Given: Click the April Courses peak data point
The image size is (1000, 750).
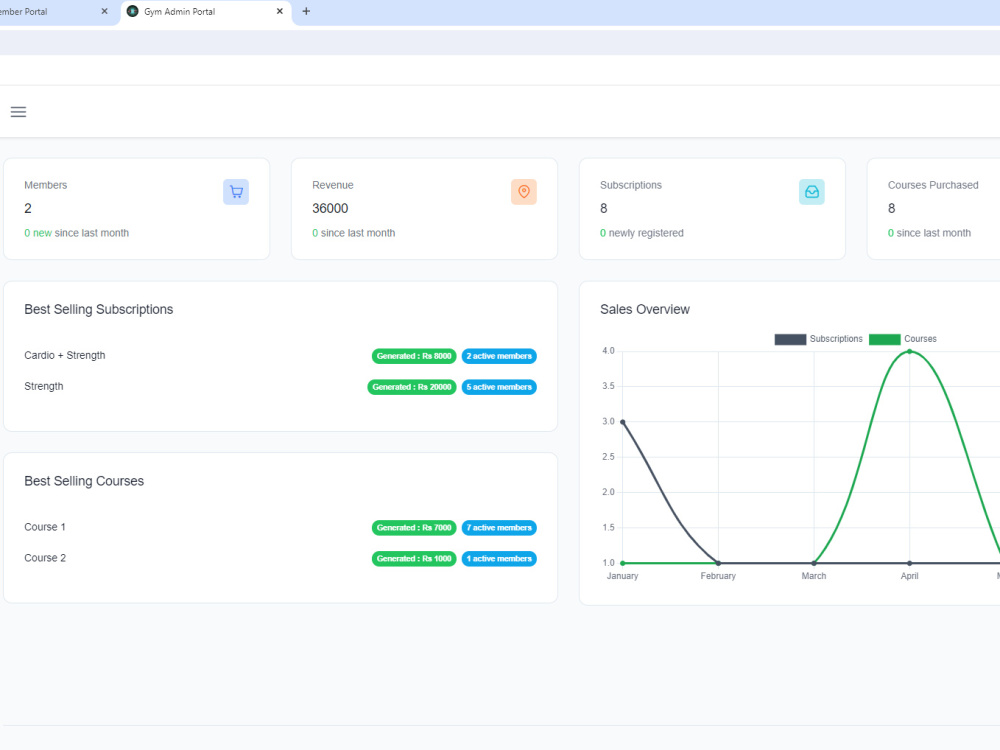Looking at the screenshot, I should point(909,351).
